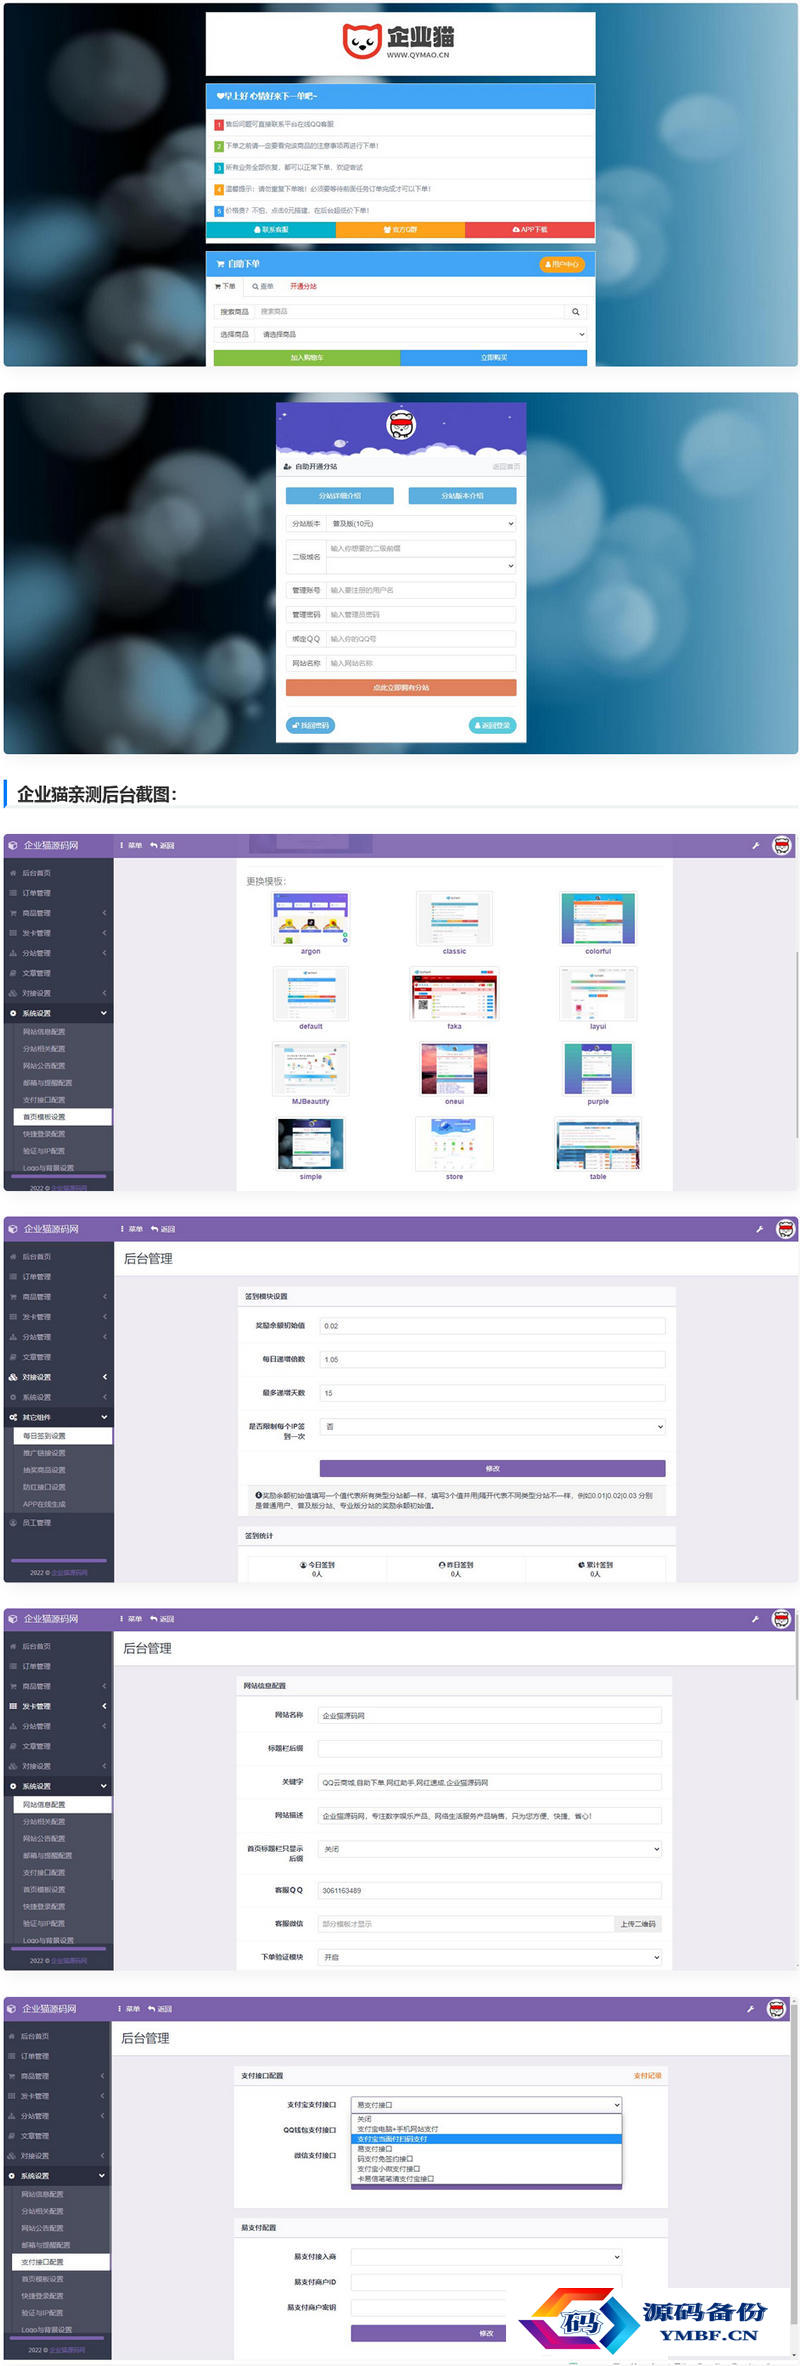Select the 下单 tab in 自助下单
Screen dimensions: 800x2366
[225, 286]
